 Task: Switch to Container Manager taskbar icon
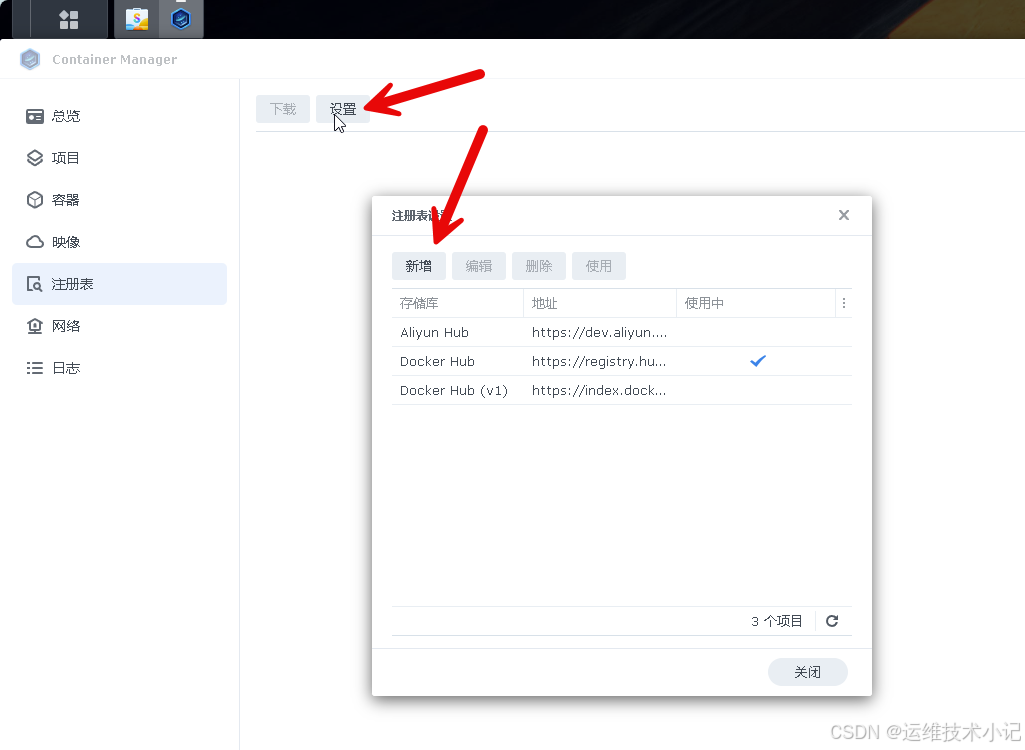180,19
